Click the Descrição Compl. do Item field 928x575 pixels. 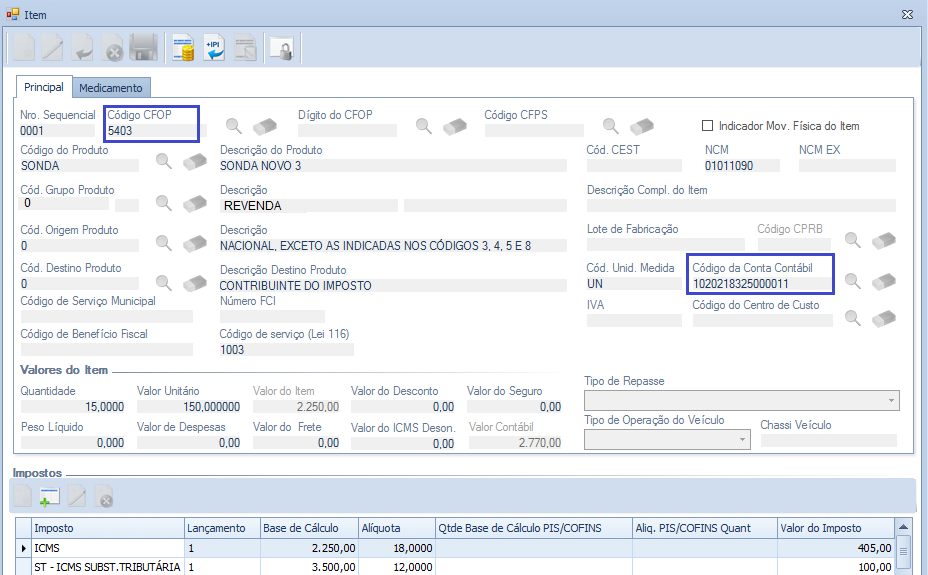coord(741,206)
